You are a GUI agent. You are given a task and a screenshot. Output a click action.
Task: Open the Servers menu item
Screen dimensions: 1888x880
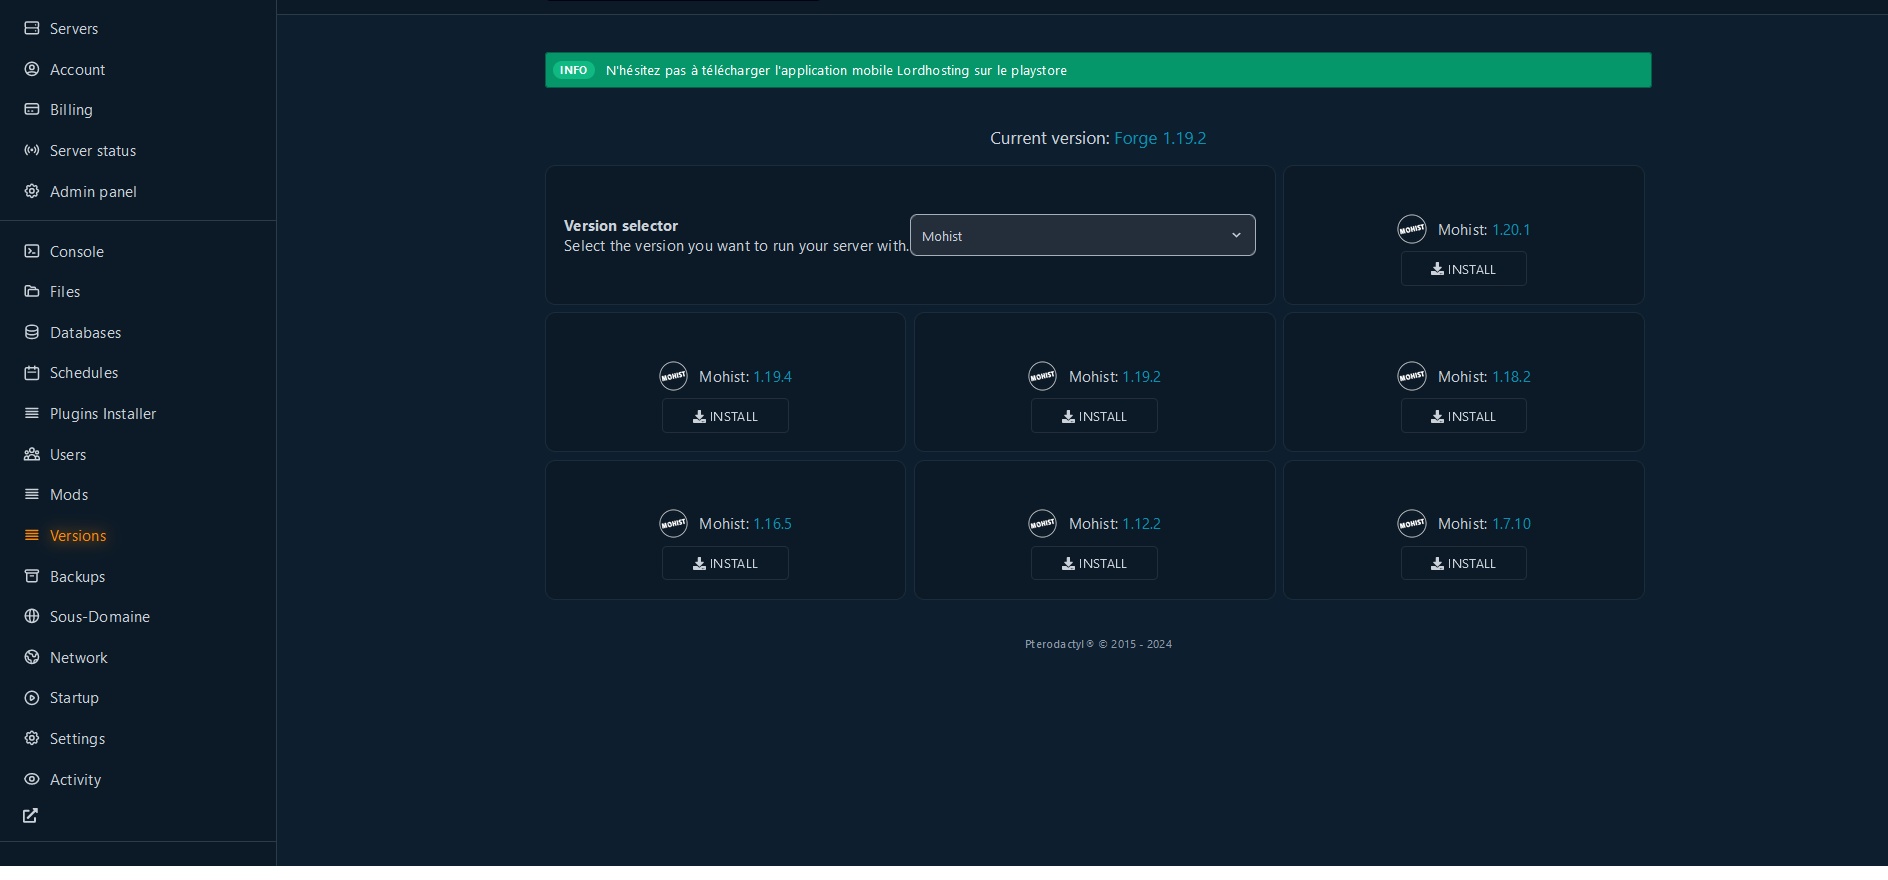click(x=74, y=28)
